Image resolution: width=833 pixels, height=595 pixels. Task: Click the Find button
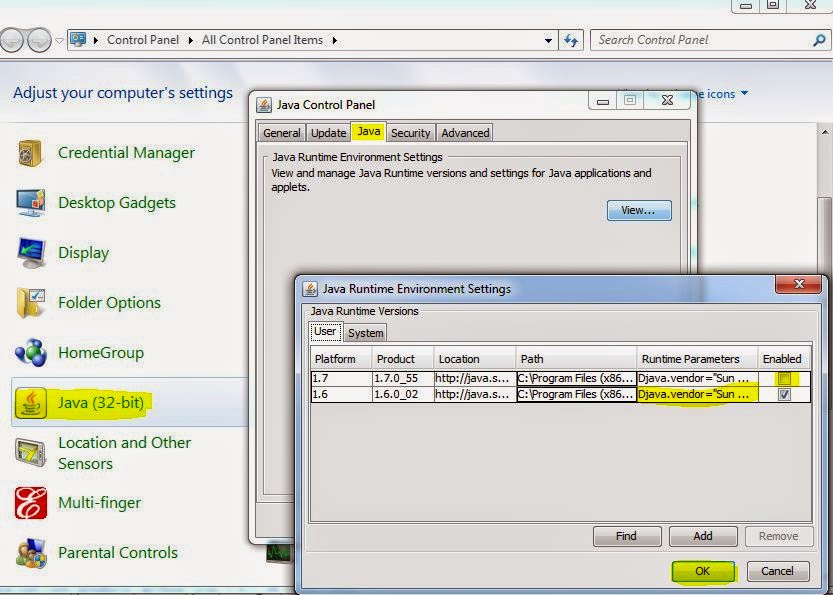(627, 536)
